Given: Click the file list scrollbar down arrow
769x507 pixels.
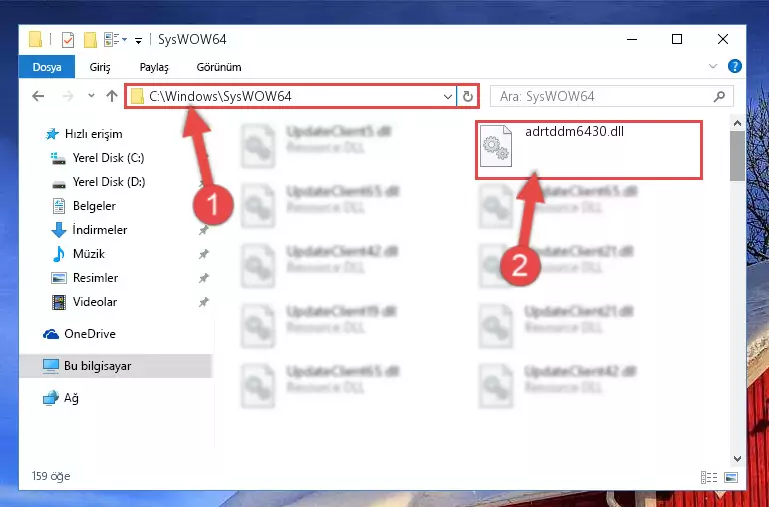Looking at the screenshot, I should [737, 459].
